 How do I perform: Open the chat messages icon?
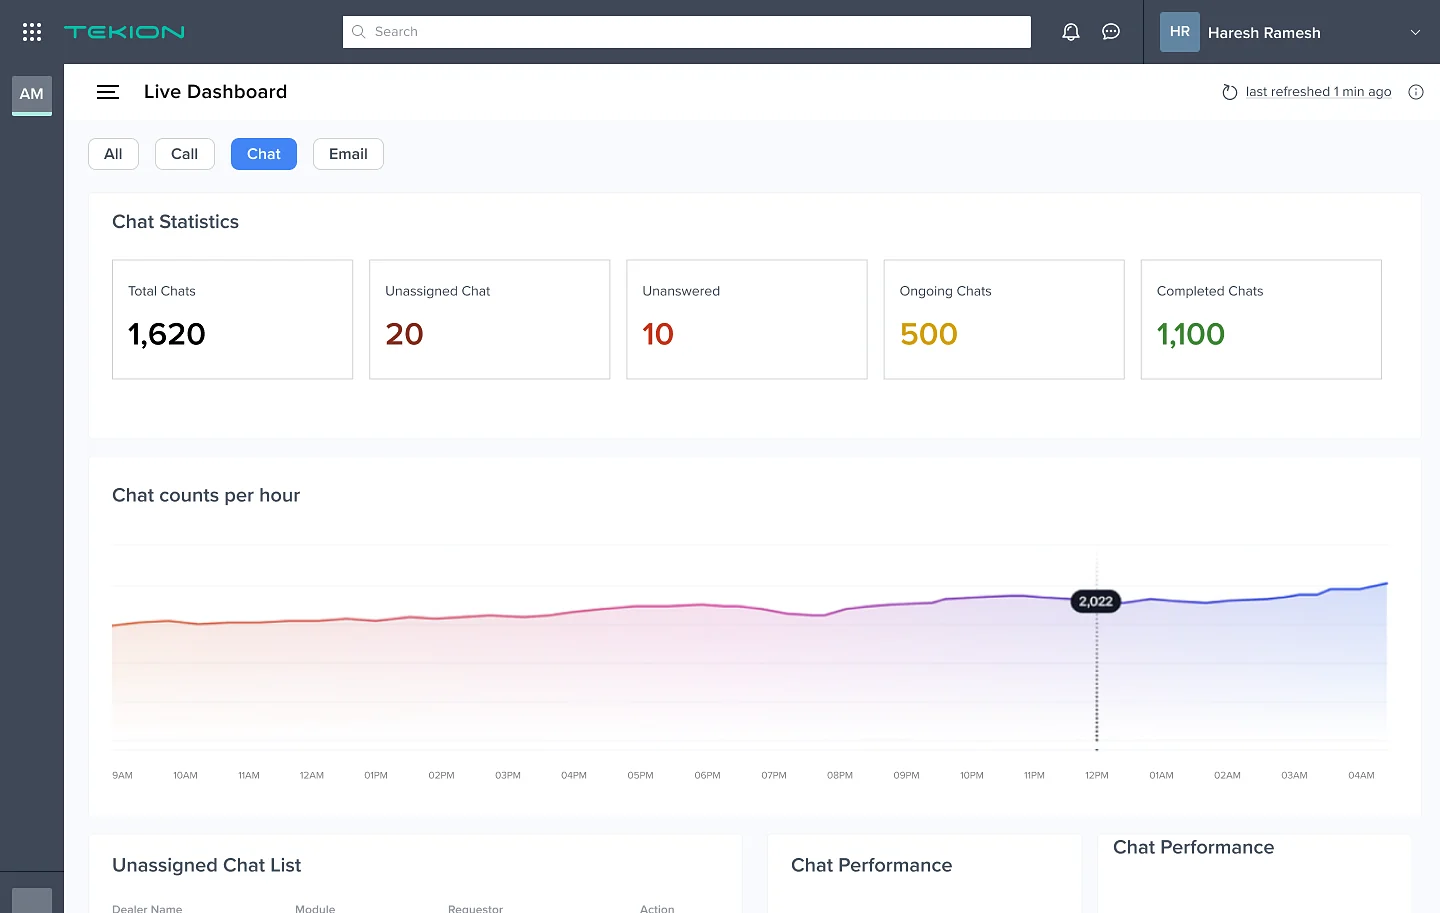[1111, 32]
